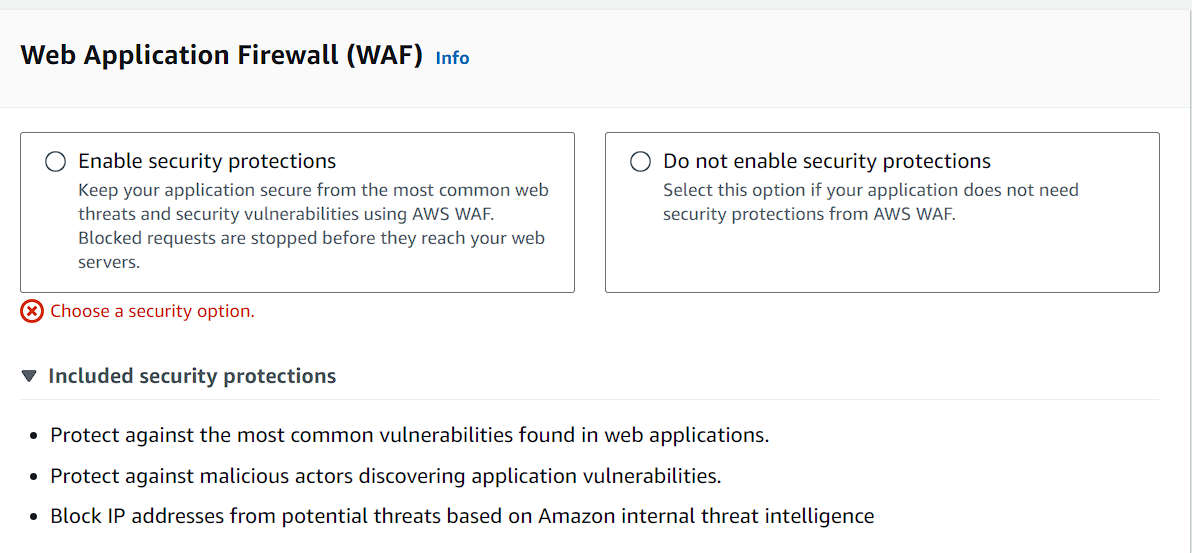
Task: Toggle the 'Included security protections' section heading
Action: 192,376
